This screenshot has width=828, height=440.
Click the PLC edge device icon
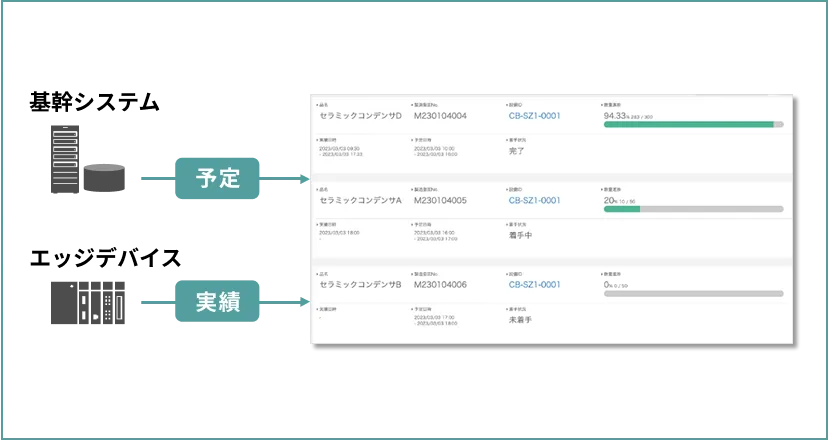(x=88, y=303)
